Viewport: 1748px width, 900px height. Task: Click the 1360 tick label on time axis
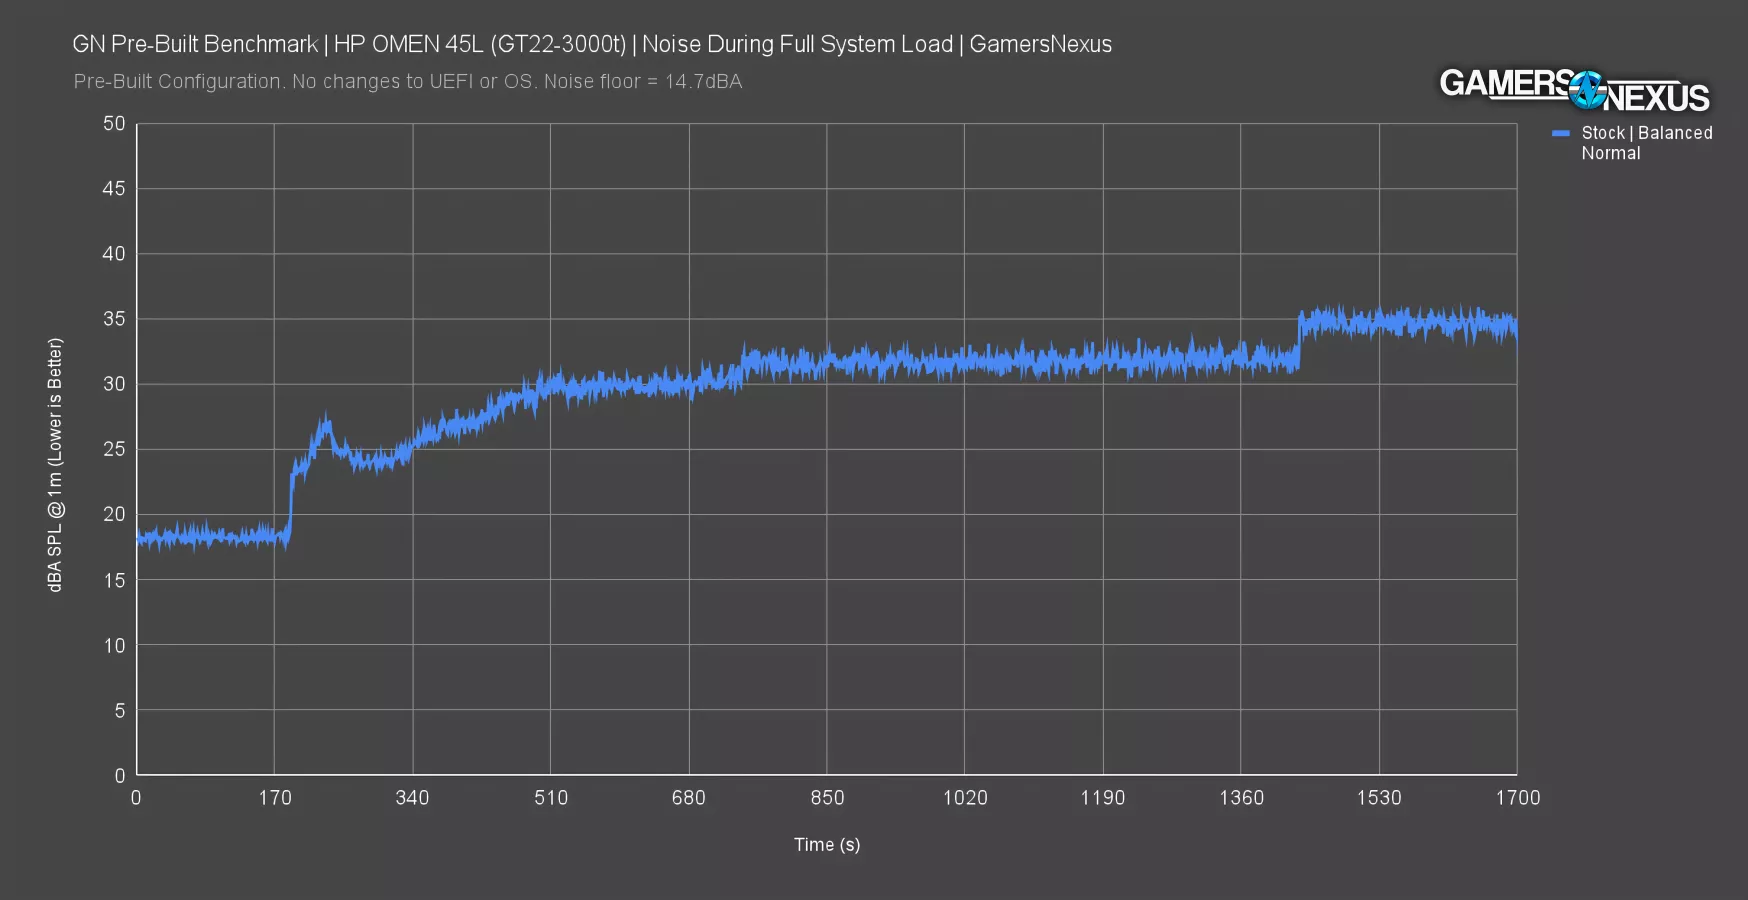point(1240,798)
